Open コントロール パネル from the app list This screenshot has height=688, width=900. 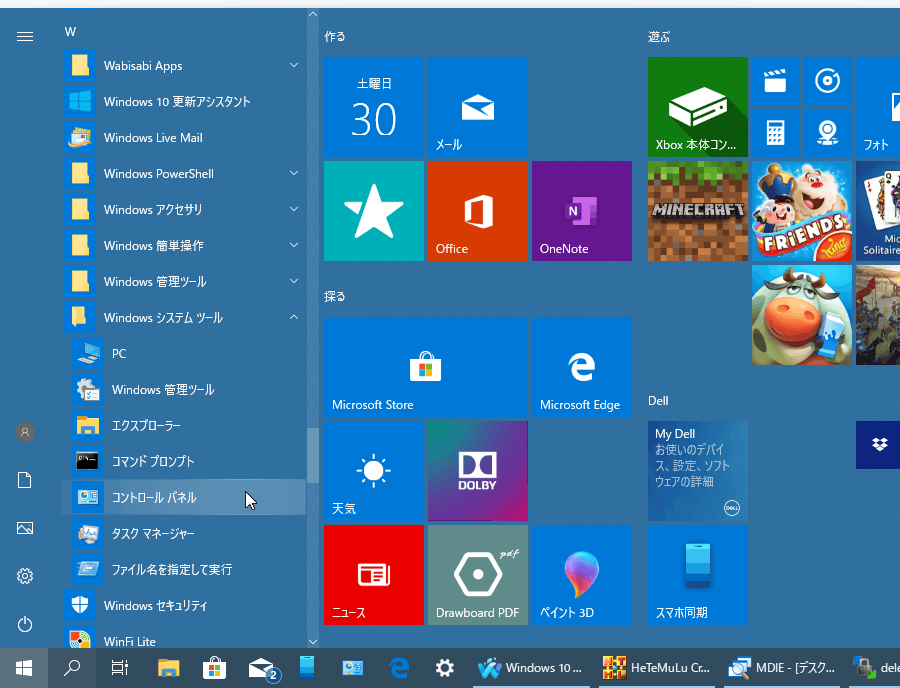pos(183,497)
